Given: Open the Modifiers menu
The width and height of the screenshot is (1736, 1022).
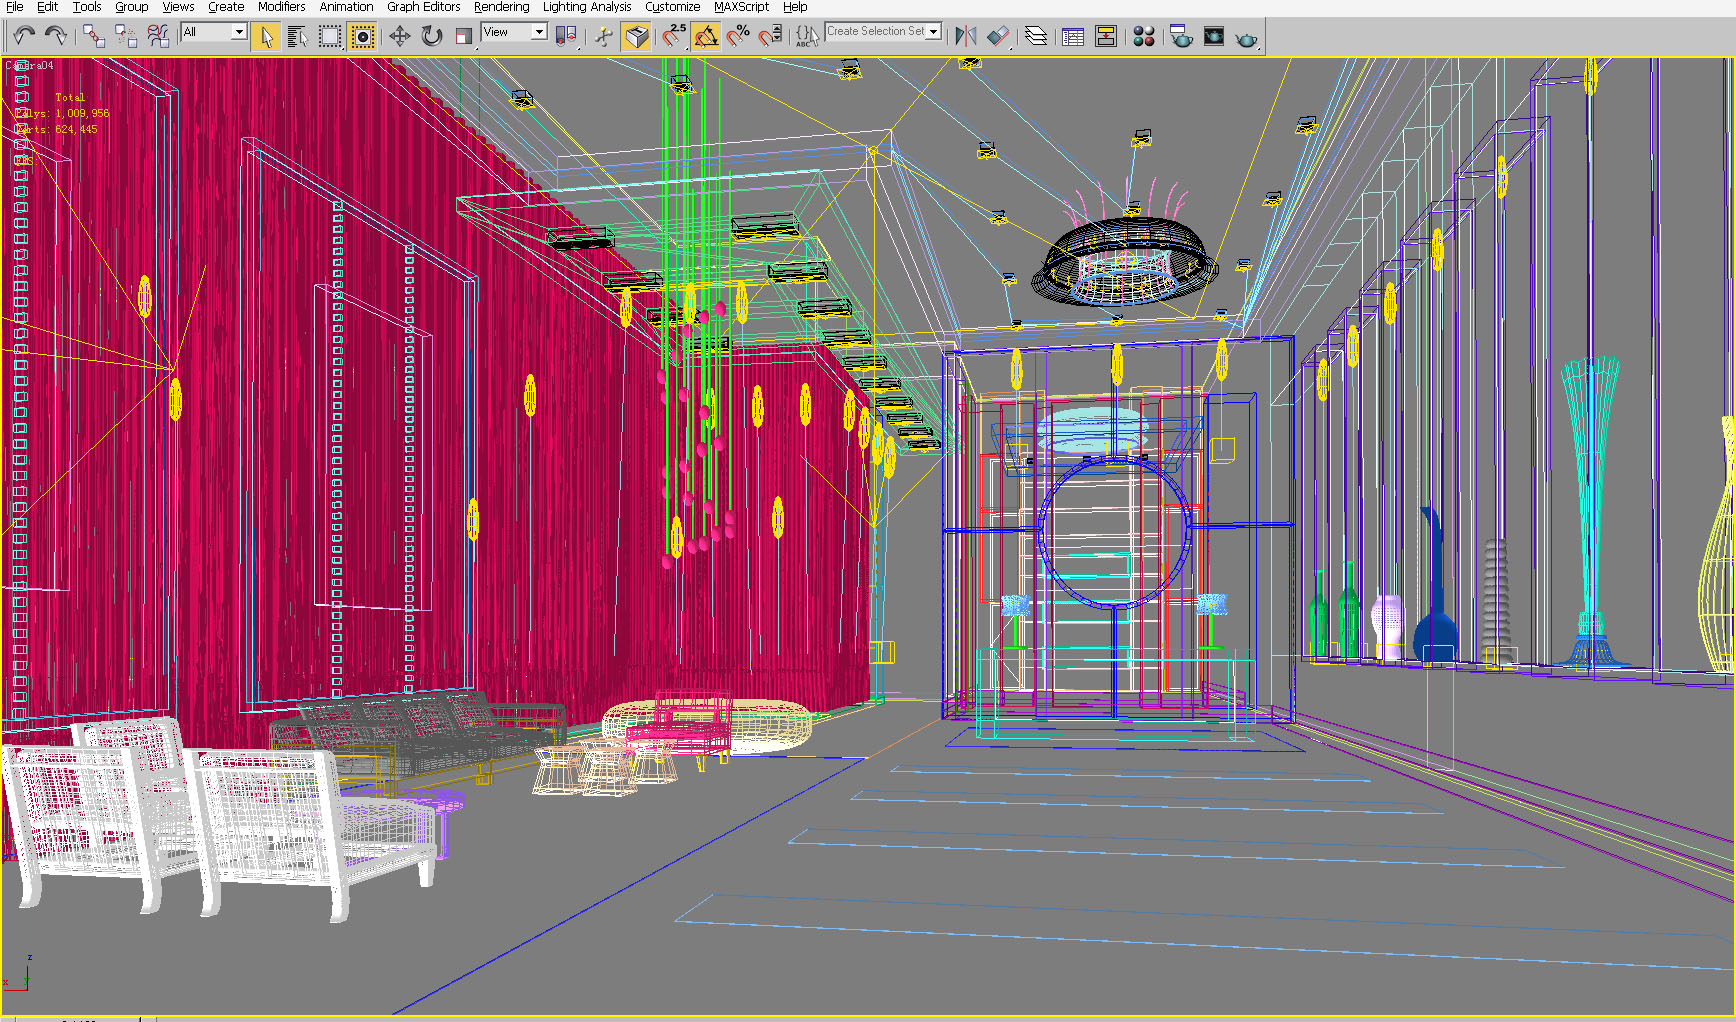Looking at the screenshot, I should pos(281,7).
